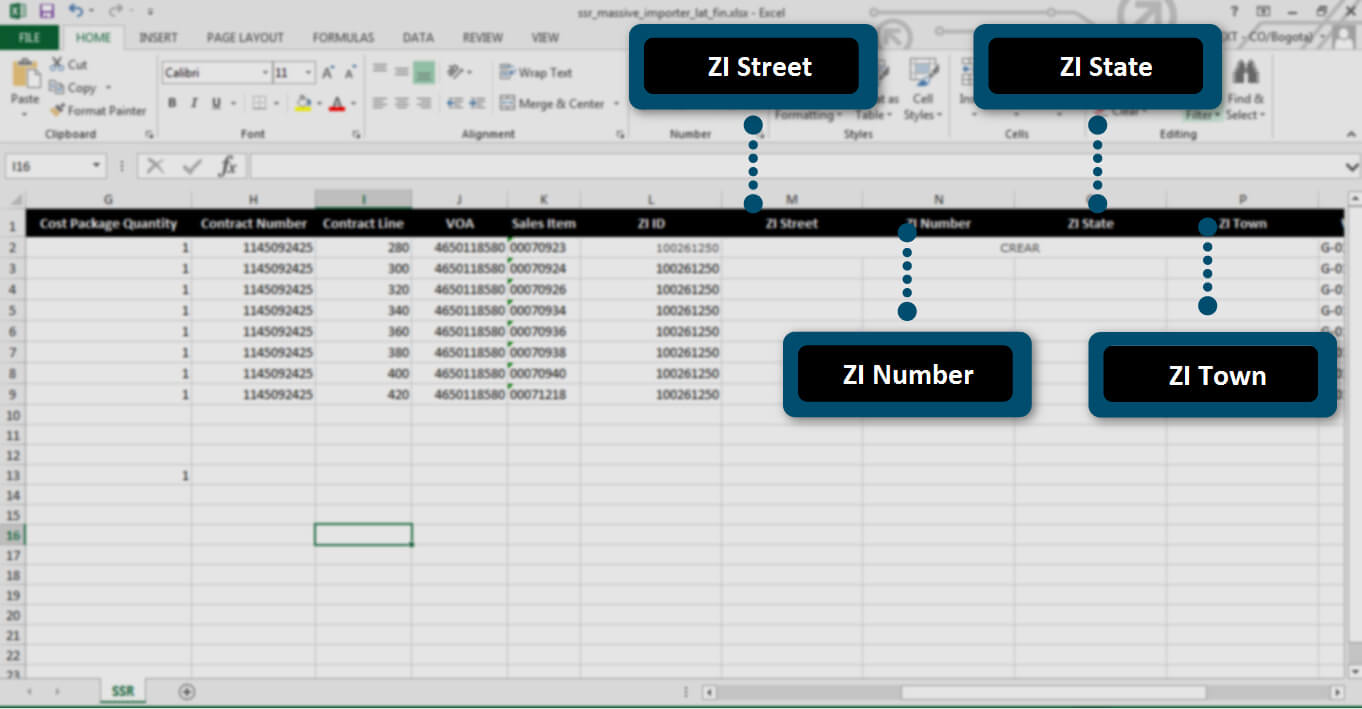The width and height of the screenshot is (1362, 709).
Task: Click the Save icon in the title bar
Action: click(46, 11)
